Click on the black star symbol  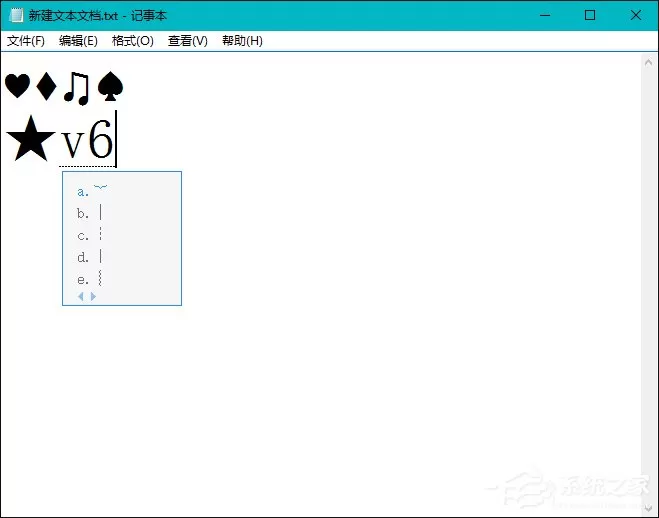[31, 139]
